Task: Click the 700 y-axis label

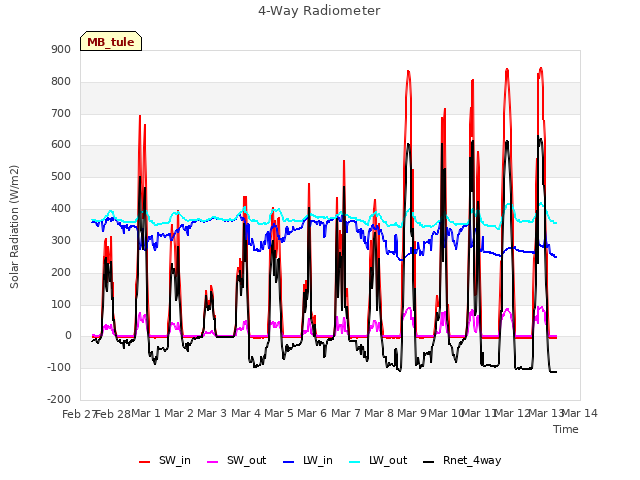Action: pos(61,113)
